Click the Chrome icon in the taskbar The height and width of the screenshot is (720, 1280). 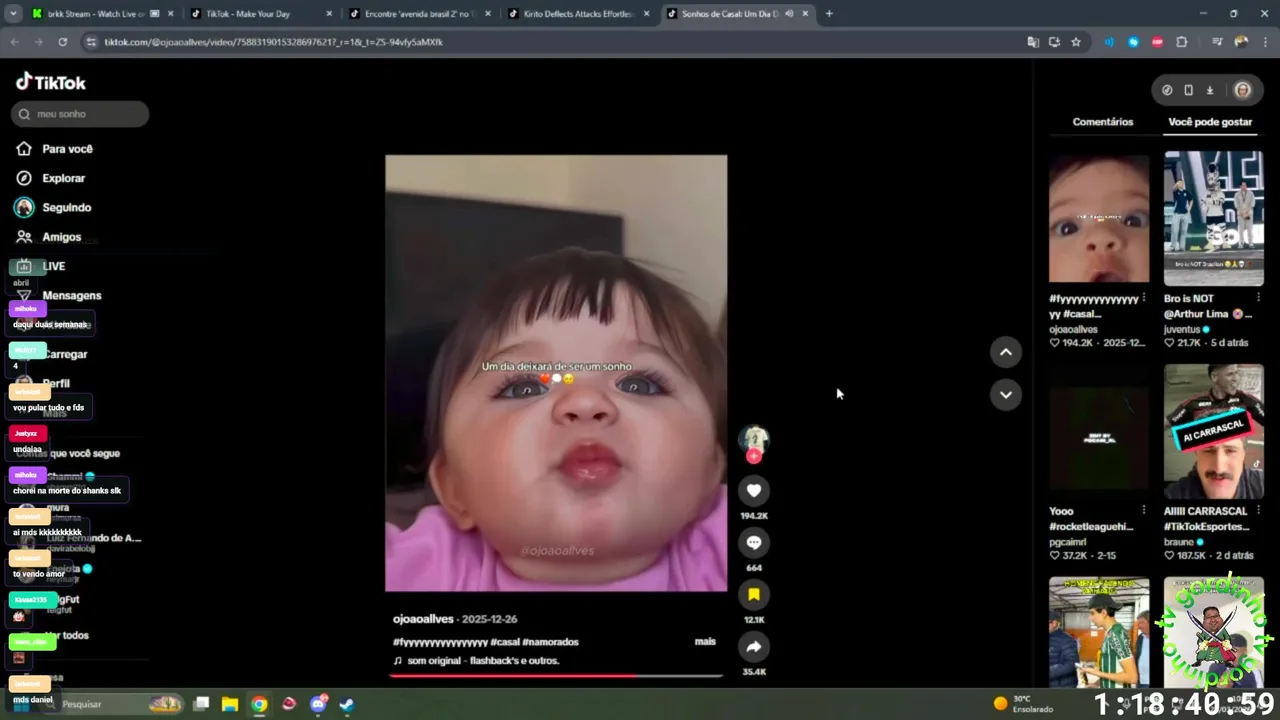click(259, 704)
